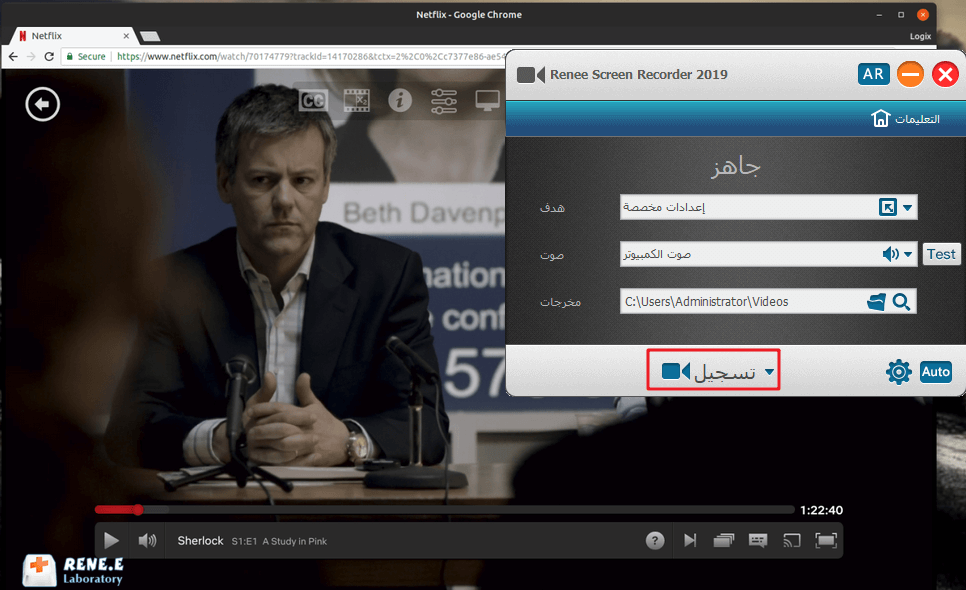Viewport: 966px width, 590px height.
Task: Open recorder settings gear icon
Action: coord(899,372)
